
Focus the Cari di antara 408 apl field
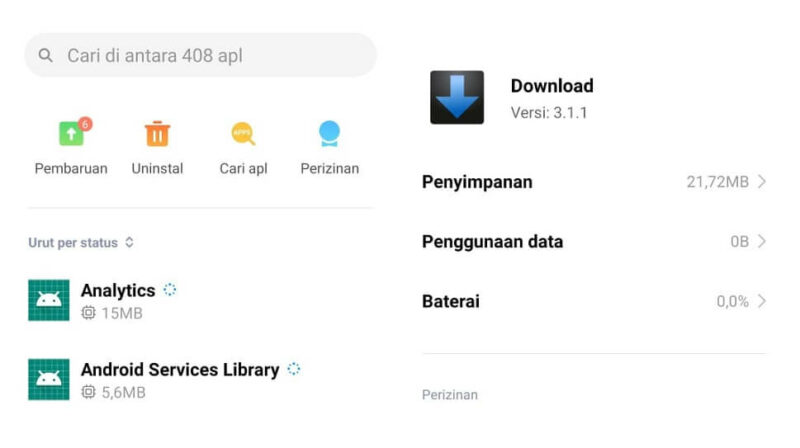pos(201,55)
